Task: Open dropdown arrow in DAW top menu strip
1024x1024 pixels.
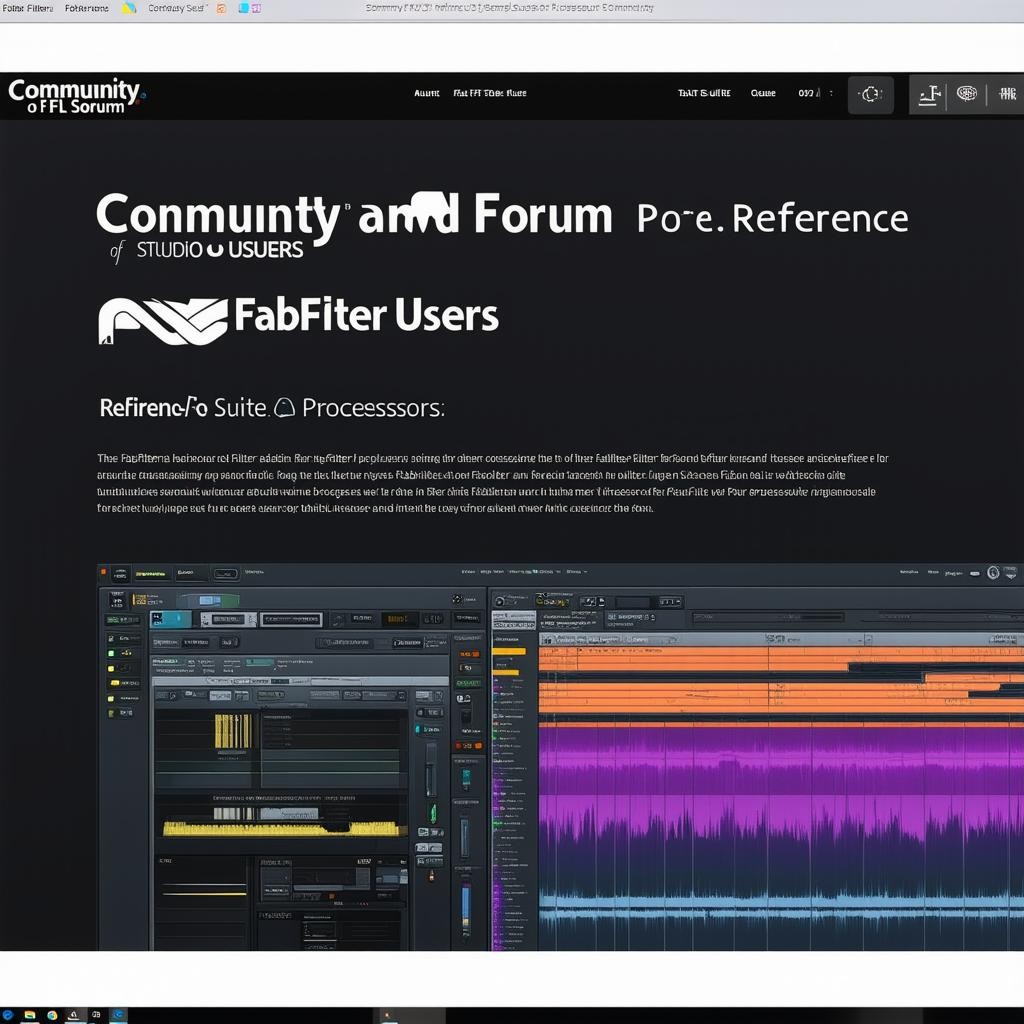Action: [x=585, y=573]
